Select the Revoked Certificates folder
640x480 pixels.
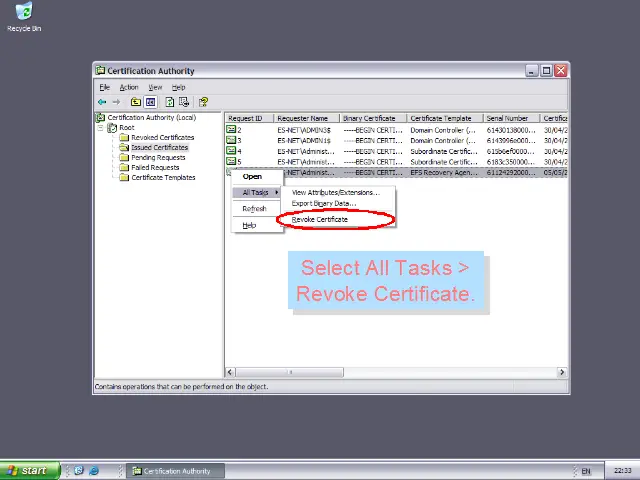point(162,138)
